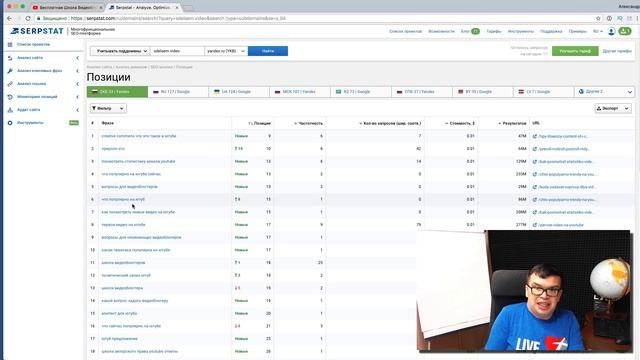Image resolution: width=640 pixels, height=360 pixels.
Task: Open the external URL icon in table row 1
Action: [x=535, y=136]
